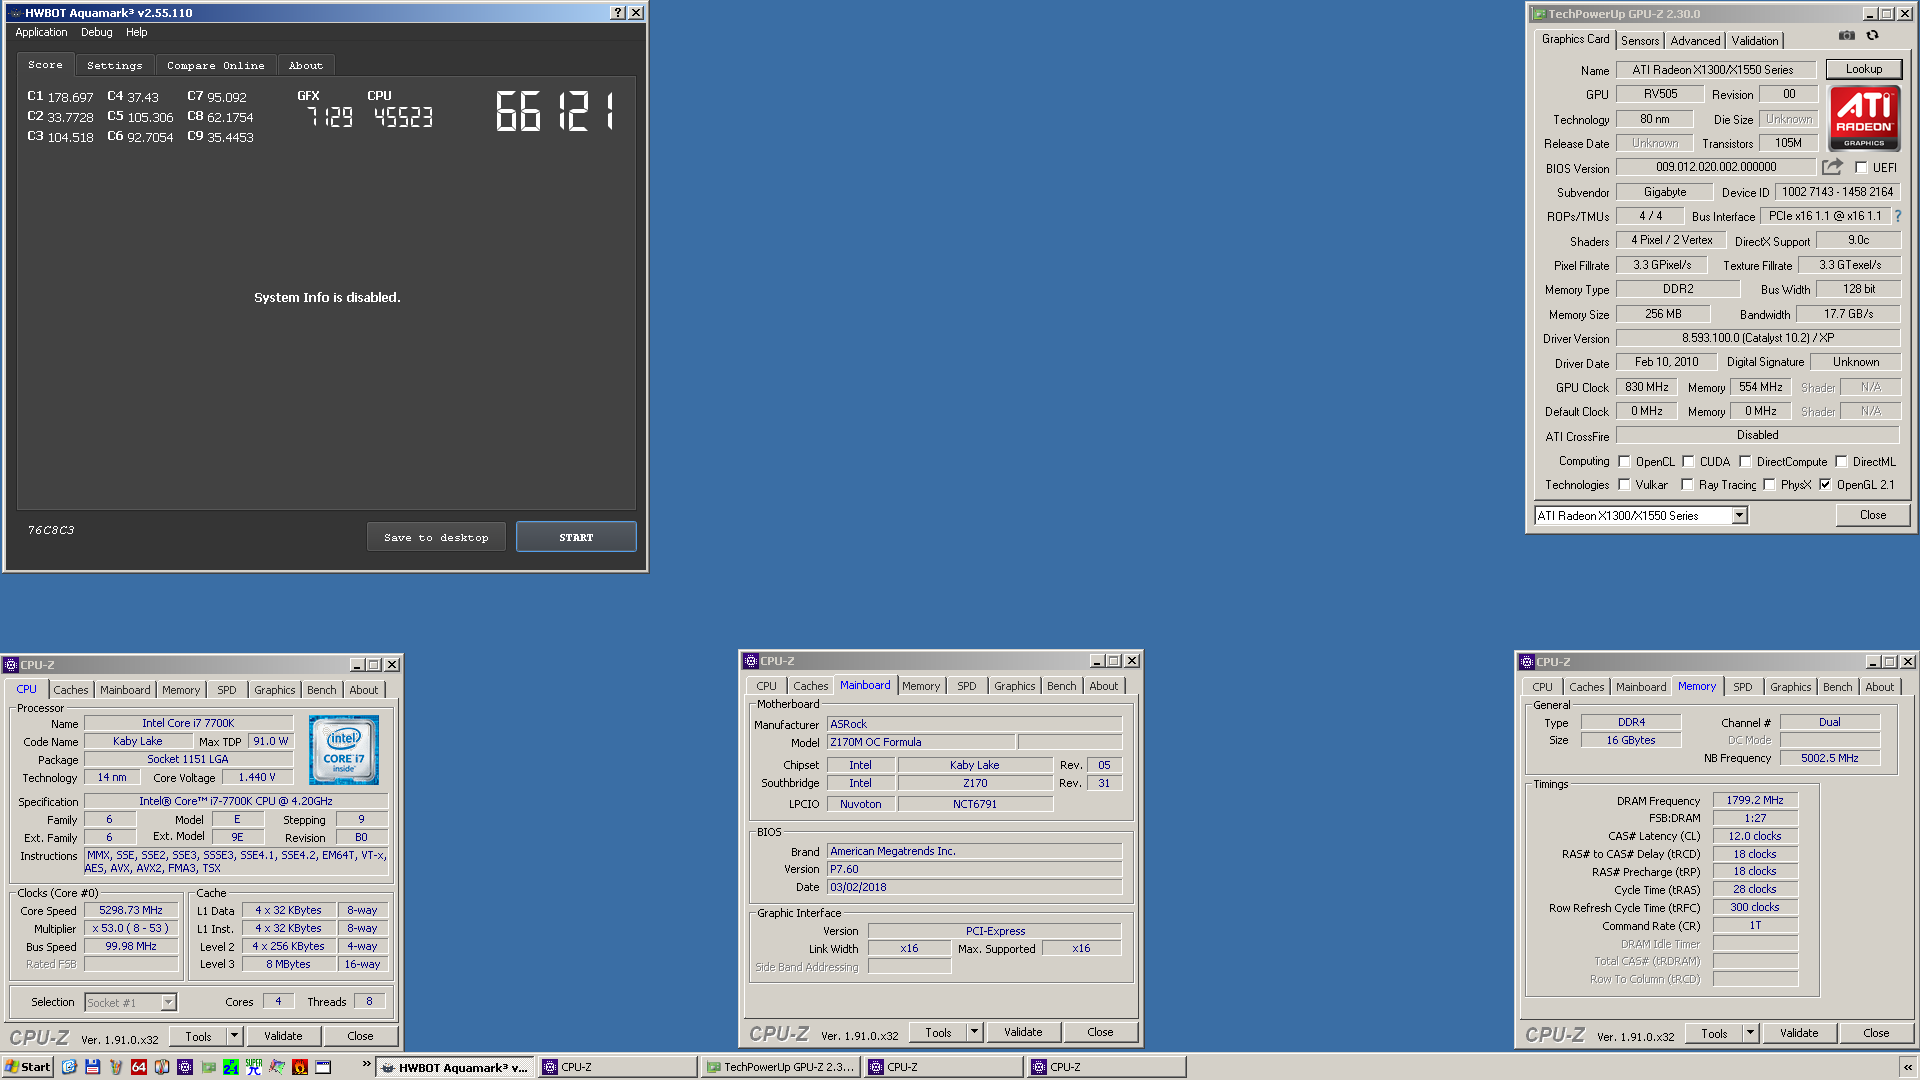Screen dimensions: 1920x1080
Task: Launch GPU-Z green card quick launch icon
Action: [x=208, y=1067]
